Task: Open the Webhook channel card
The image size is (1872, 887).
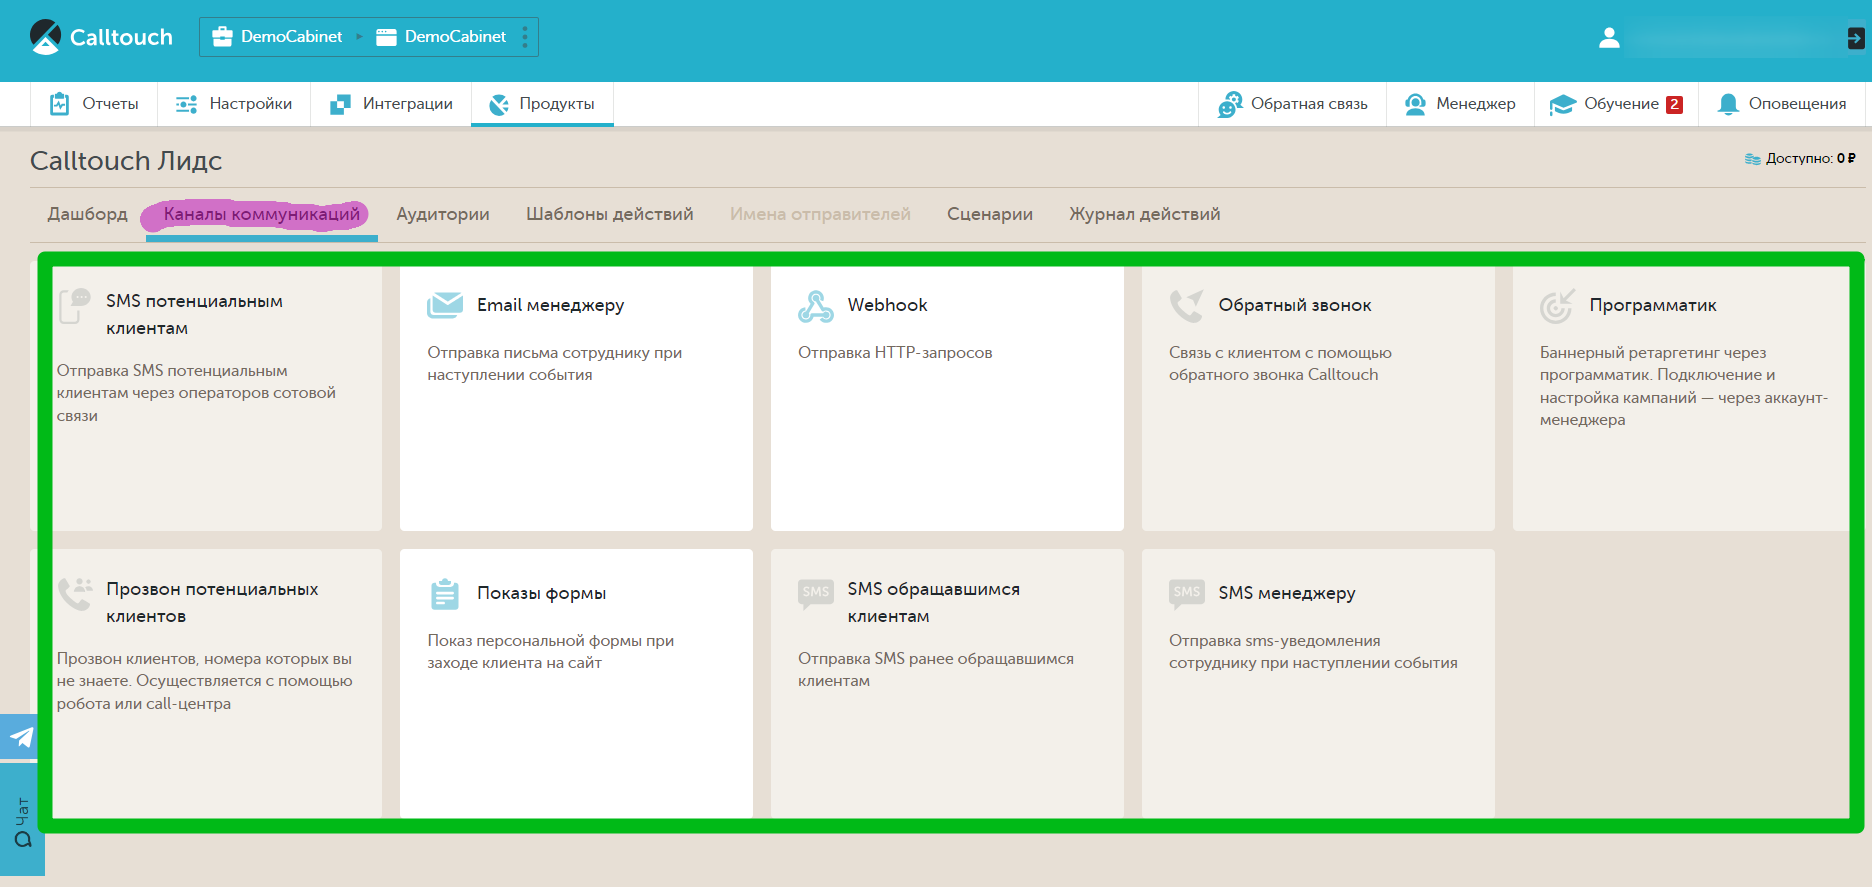Action: click(947, 398)
